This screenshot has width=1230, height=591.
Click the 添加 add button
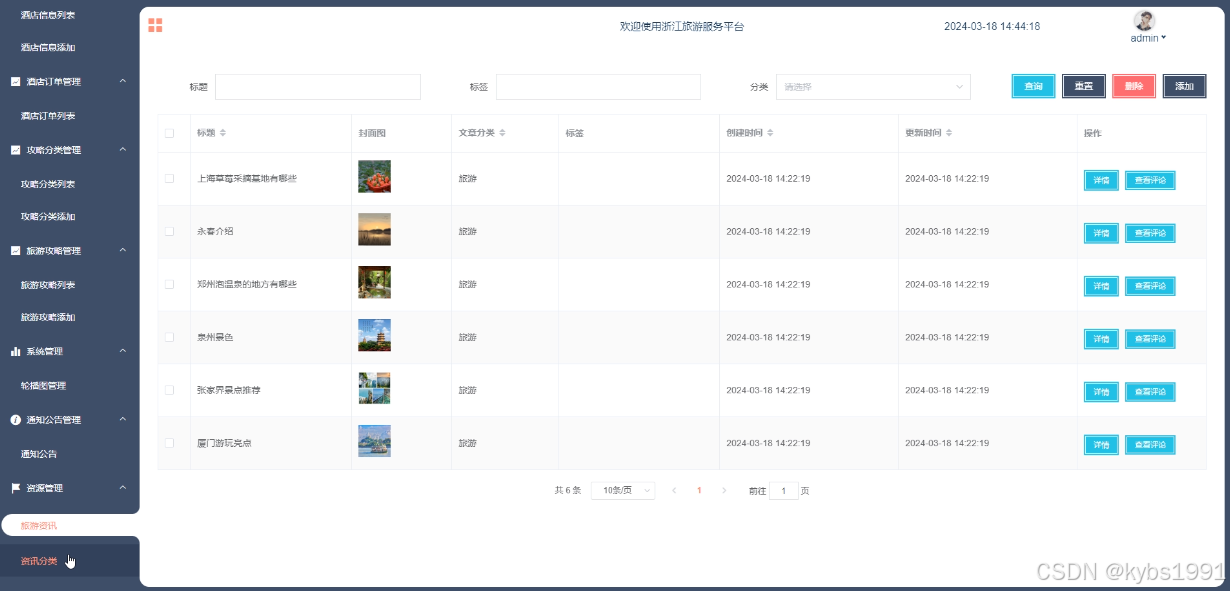click(1184, 87)
